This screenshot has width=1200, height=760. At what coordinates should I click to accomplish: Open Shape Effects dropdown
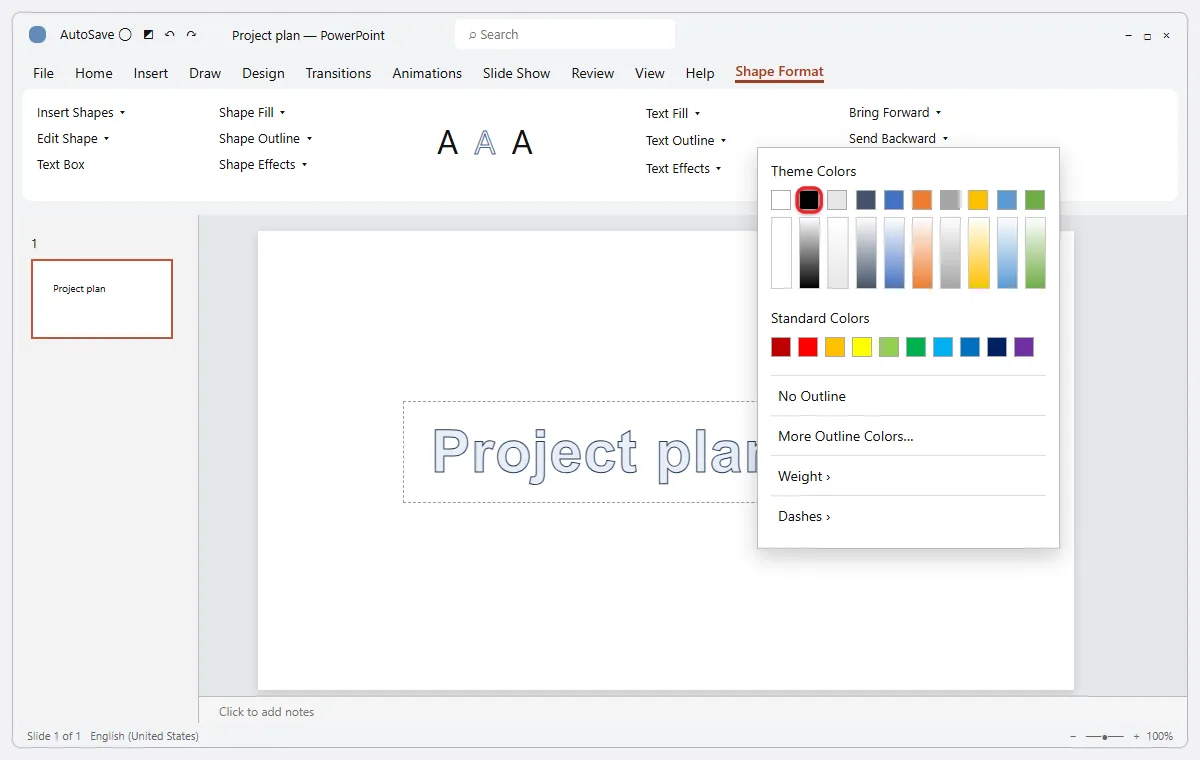(x=263, y=165)
